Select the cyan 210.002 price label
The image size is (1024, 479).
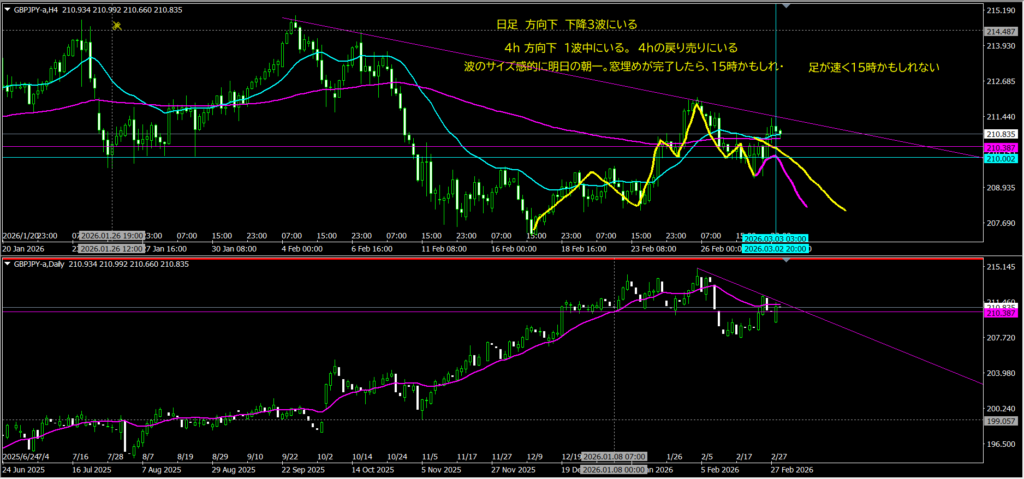(x=1002, y=158)
